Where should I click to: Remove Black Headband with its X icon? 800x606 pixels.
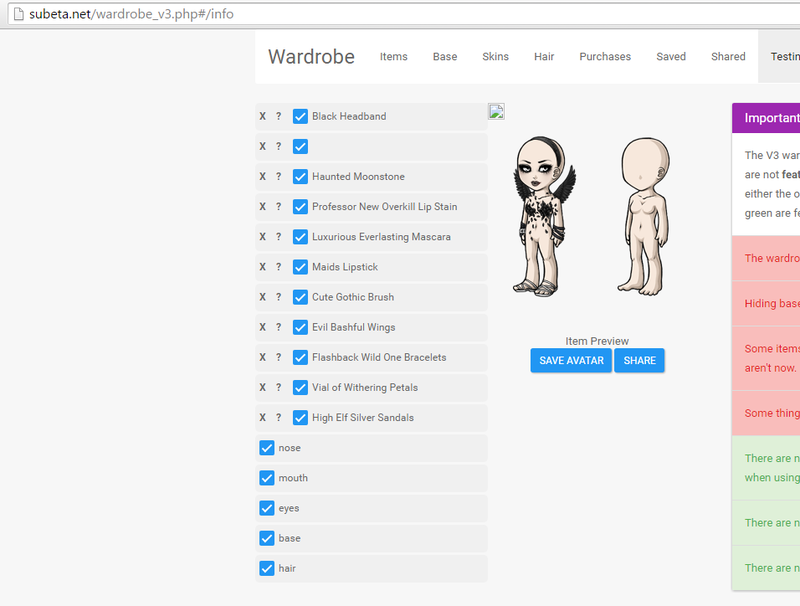(262, 117)
